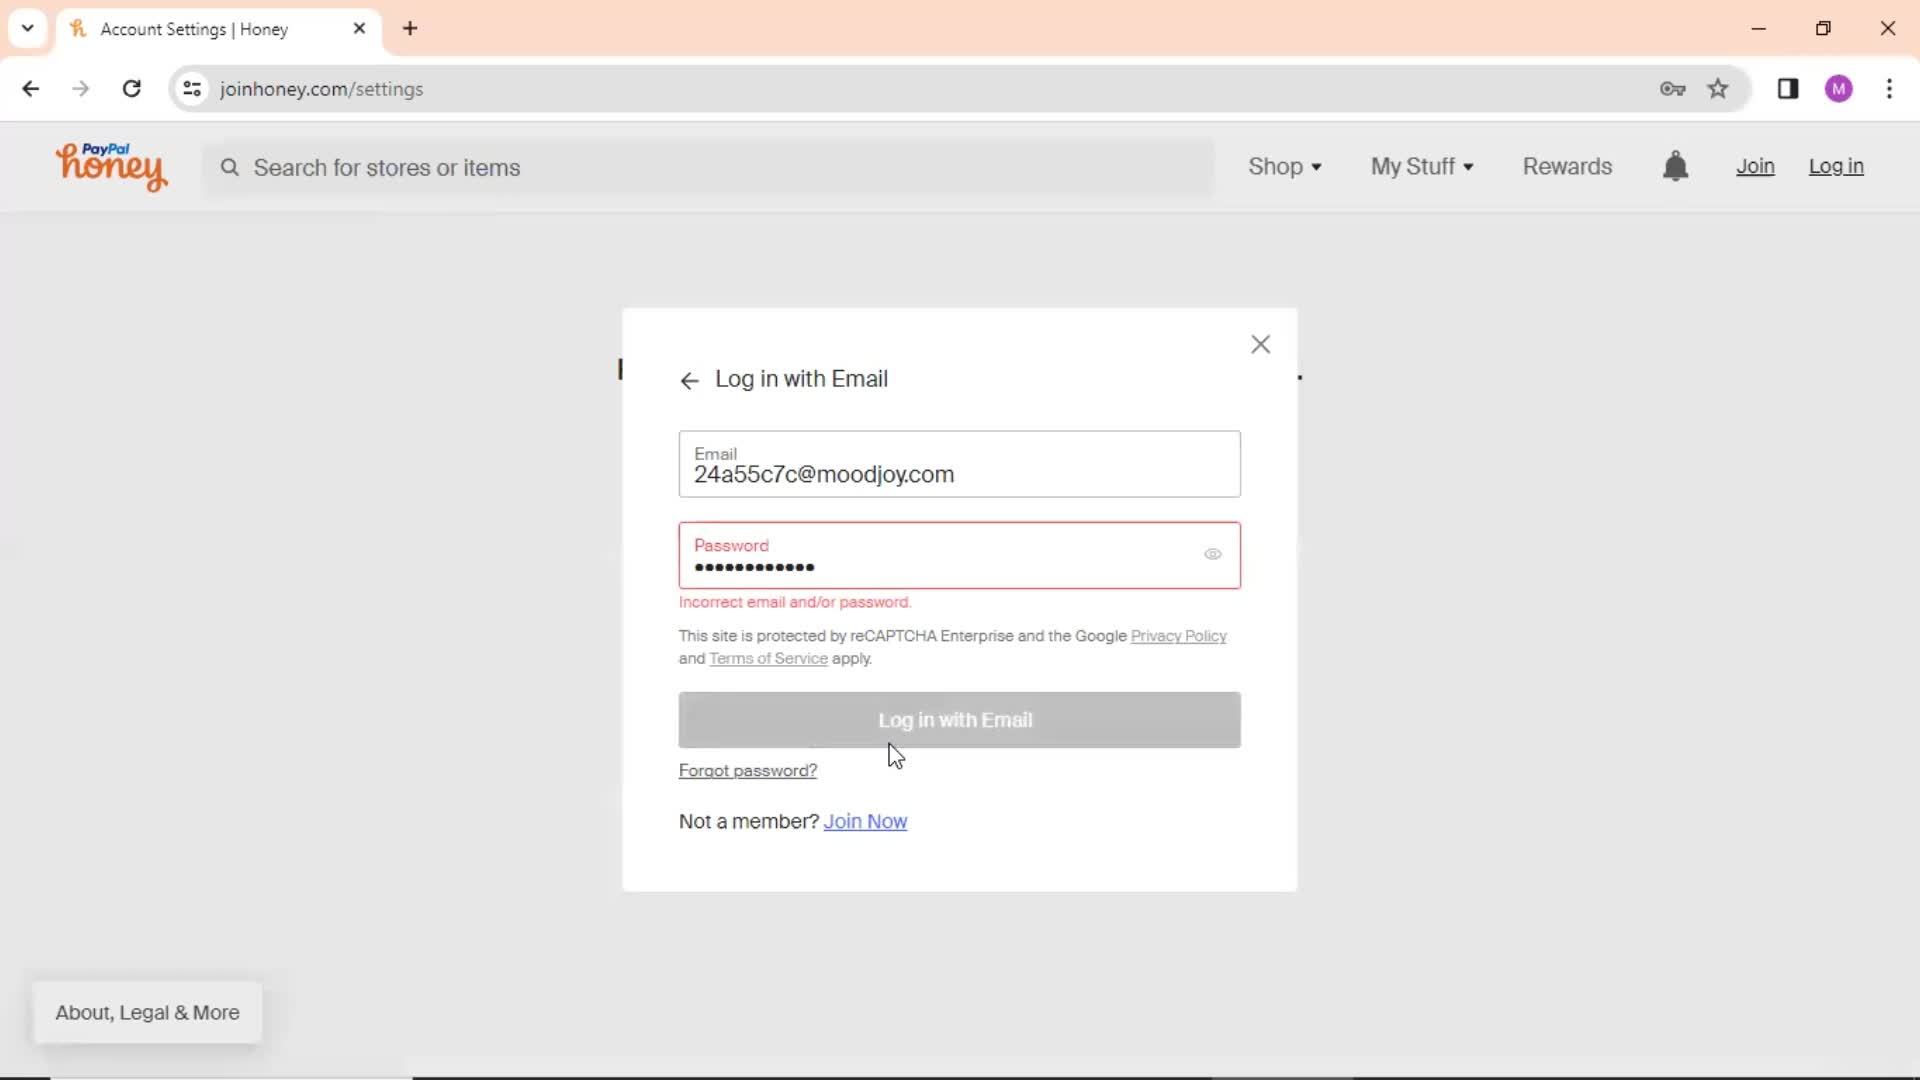The width and height of the screenshot is (1920, 1080).
Task: Show the password using the eye icon
Action: [1212, 554]
